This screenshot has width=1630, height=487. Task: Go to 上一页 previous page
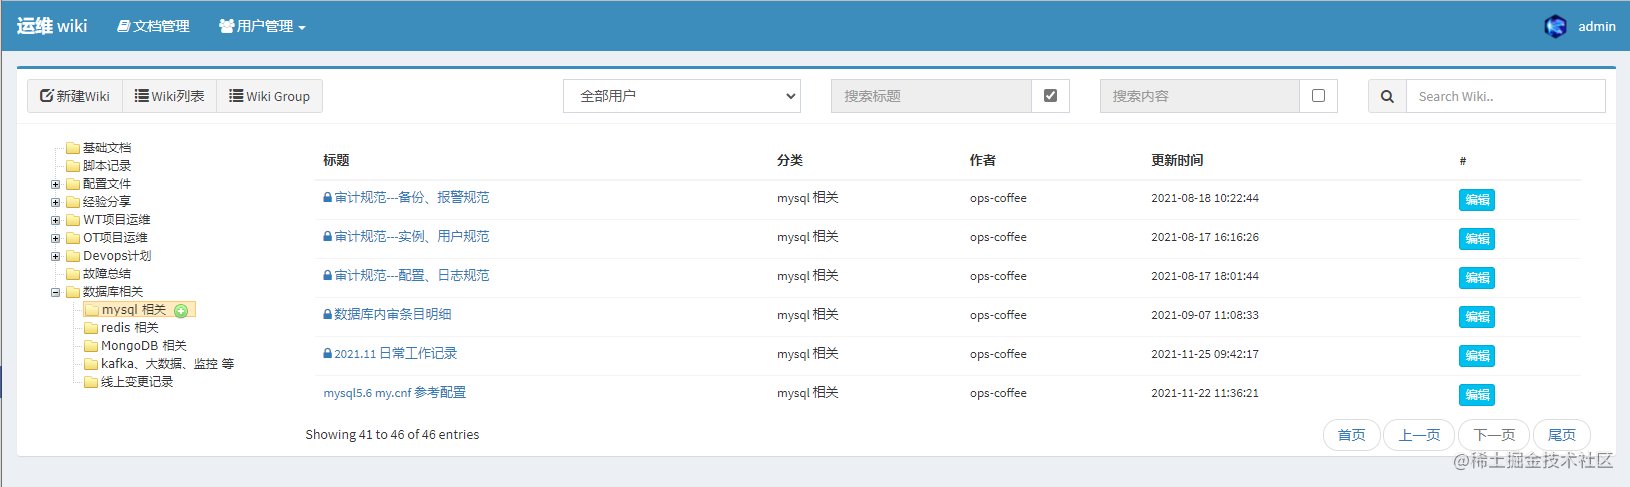click(x=1419, y=435)
